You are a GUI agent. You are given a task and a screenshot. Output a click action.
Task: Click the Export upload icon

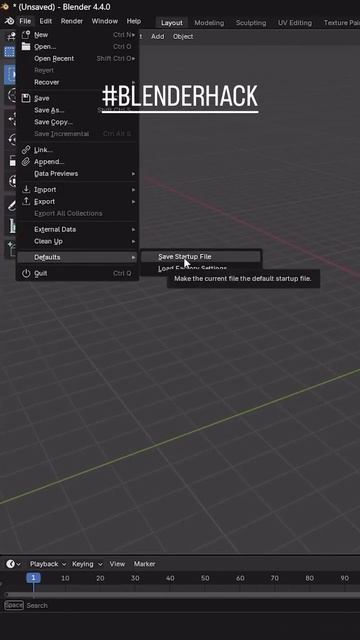click(x=26, y=201)
